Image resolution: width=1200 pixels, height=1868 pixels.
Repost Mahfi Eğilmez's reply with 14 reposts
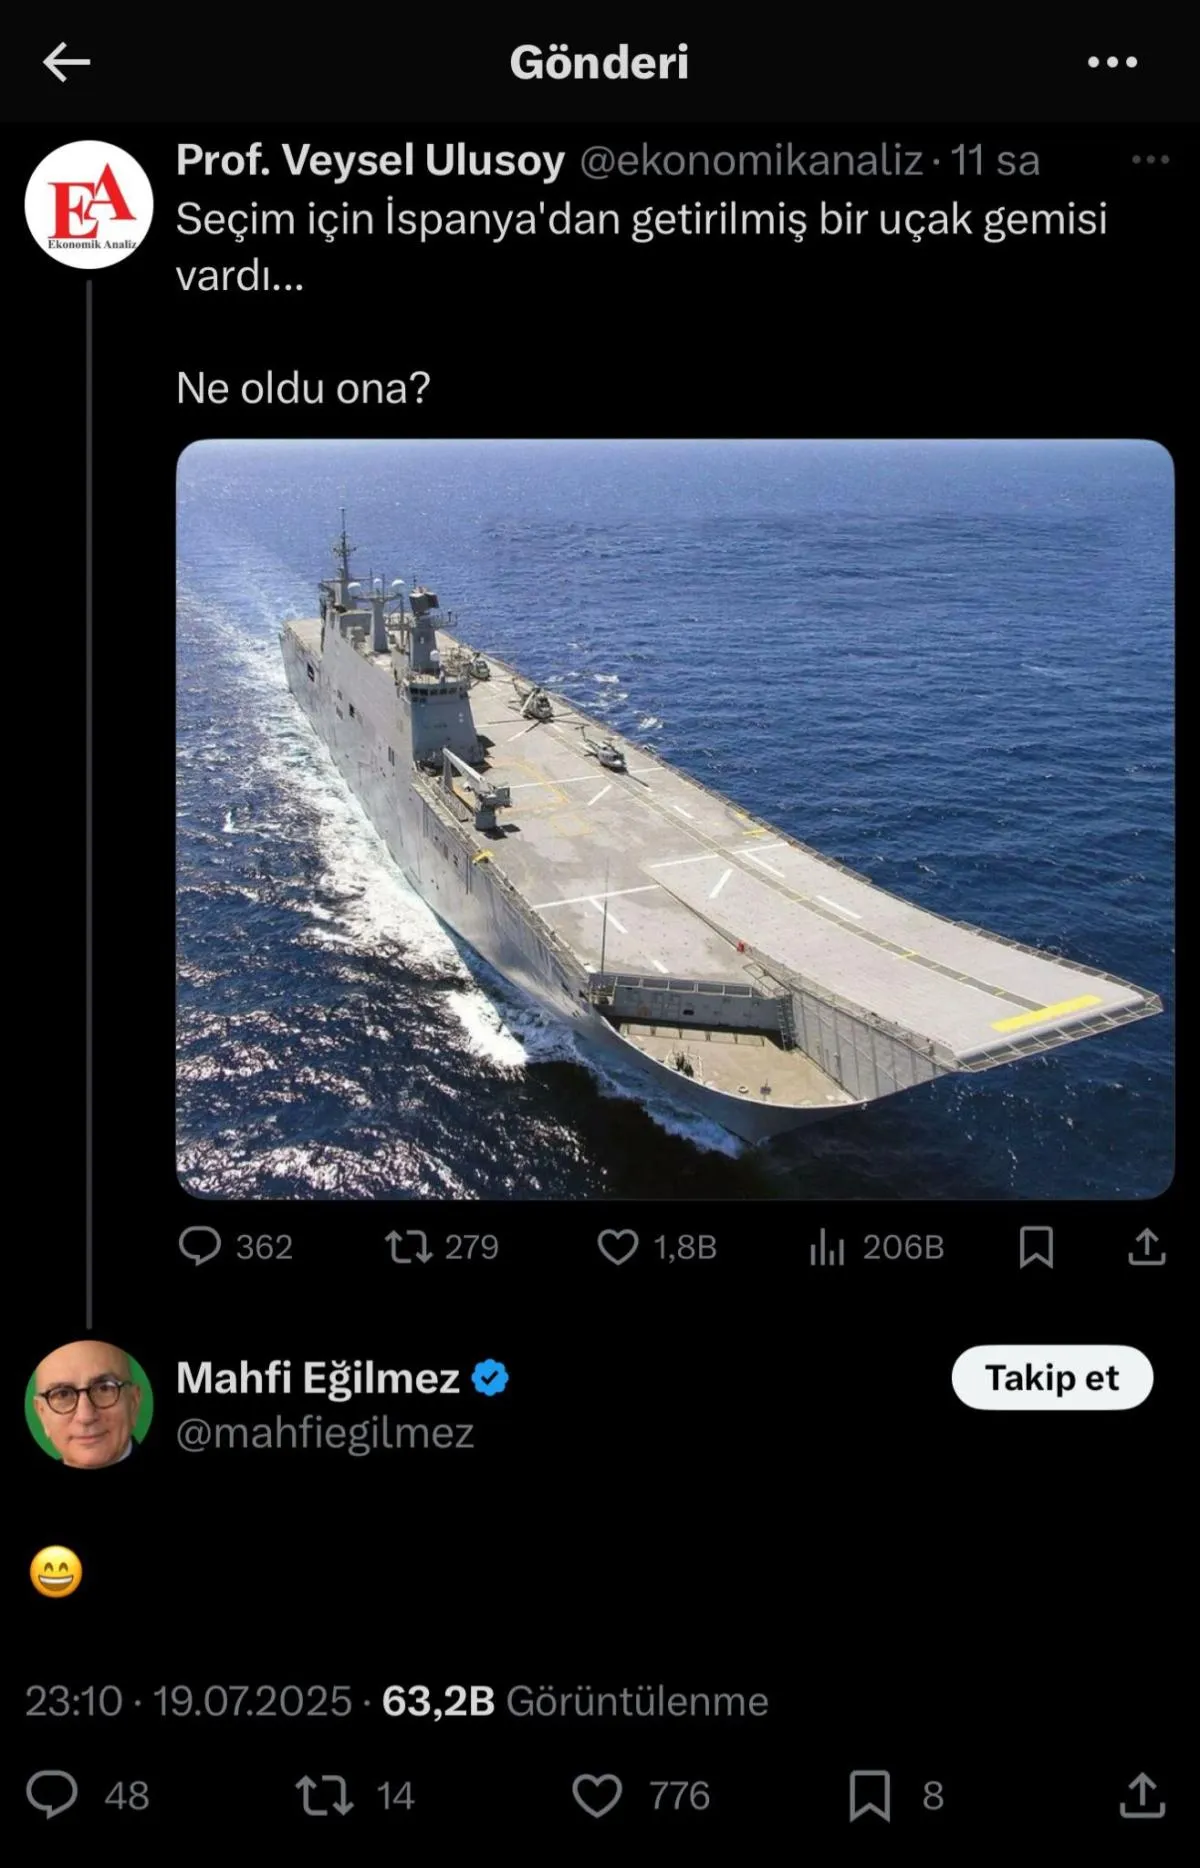point(325,1795)
